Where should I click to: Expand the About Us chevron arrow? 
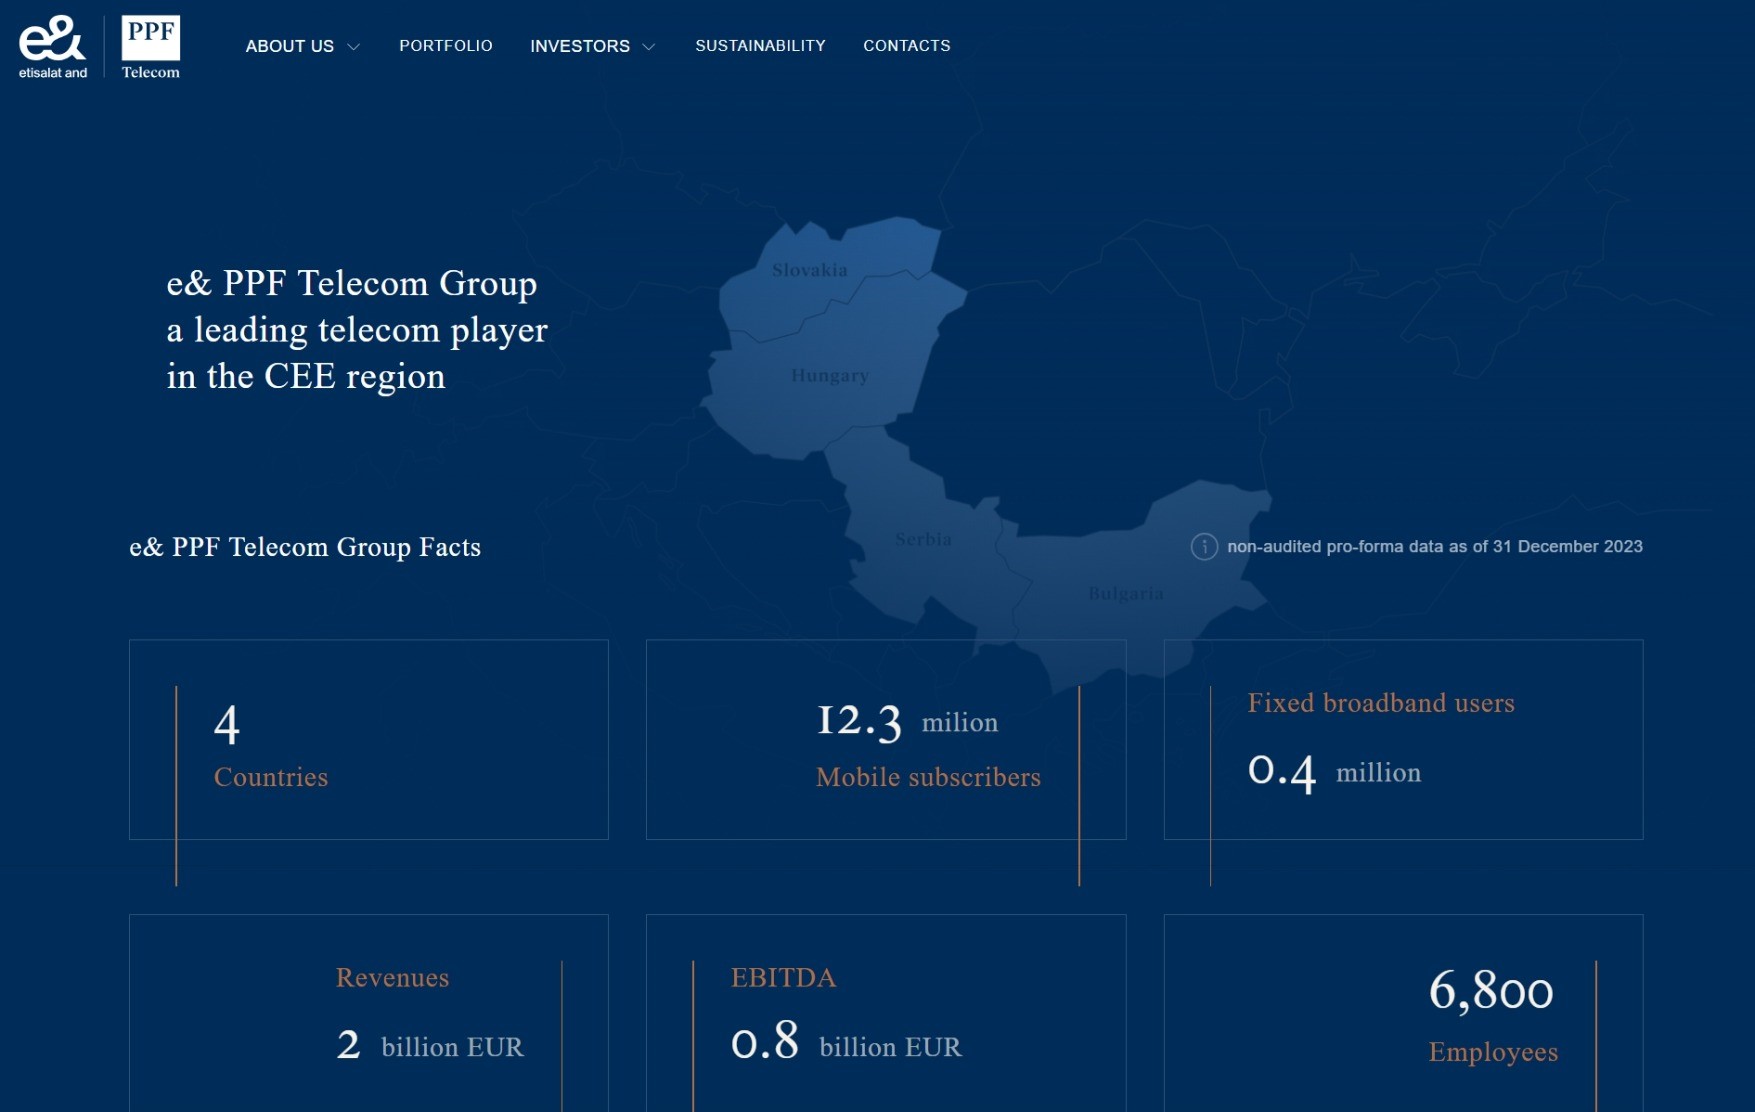(x=353, y=47)
